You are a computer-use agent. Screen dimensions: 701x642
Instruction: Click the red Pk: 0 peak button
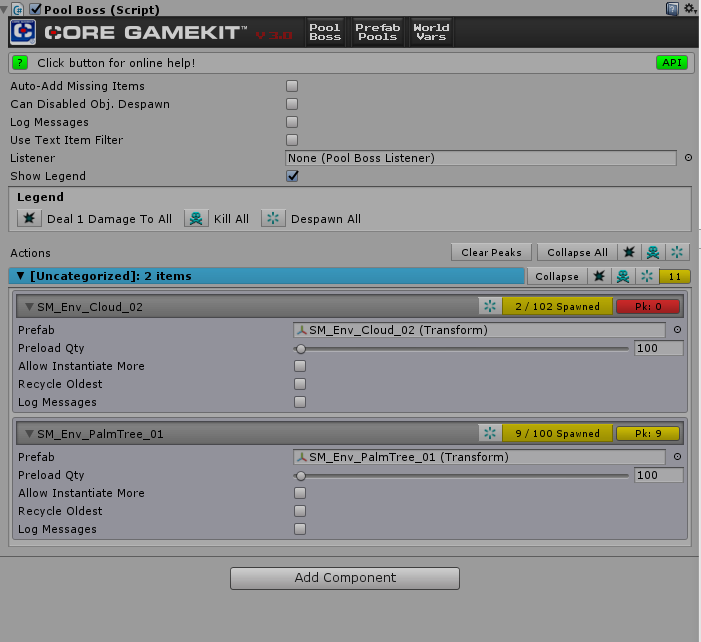pos(648,306)
